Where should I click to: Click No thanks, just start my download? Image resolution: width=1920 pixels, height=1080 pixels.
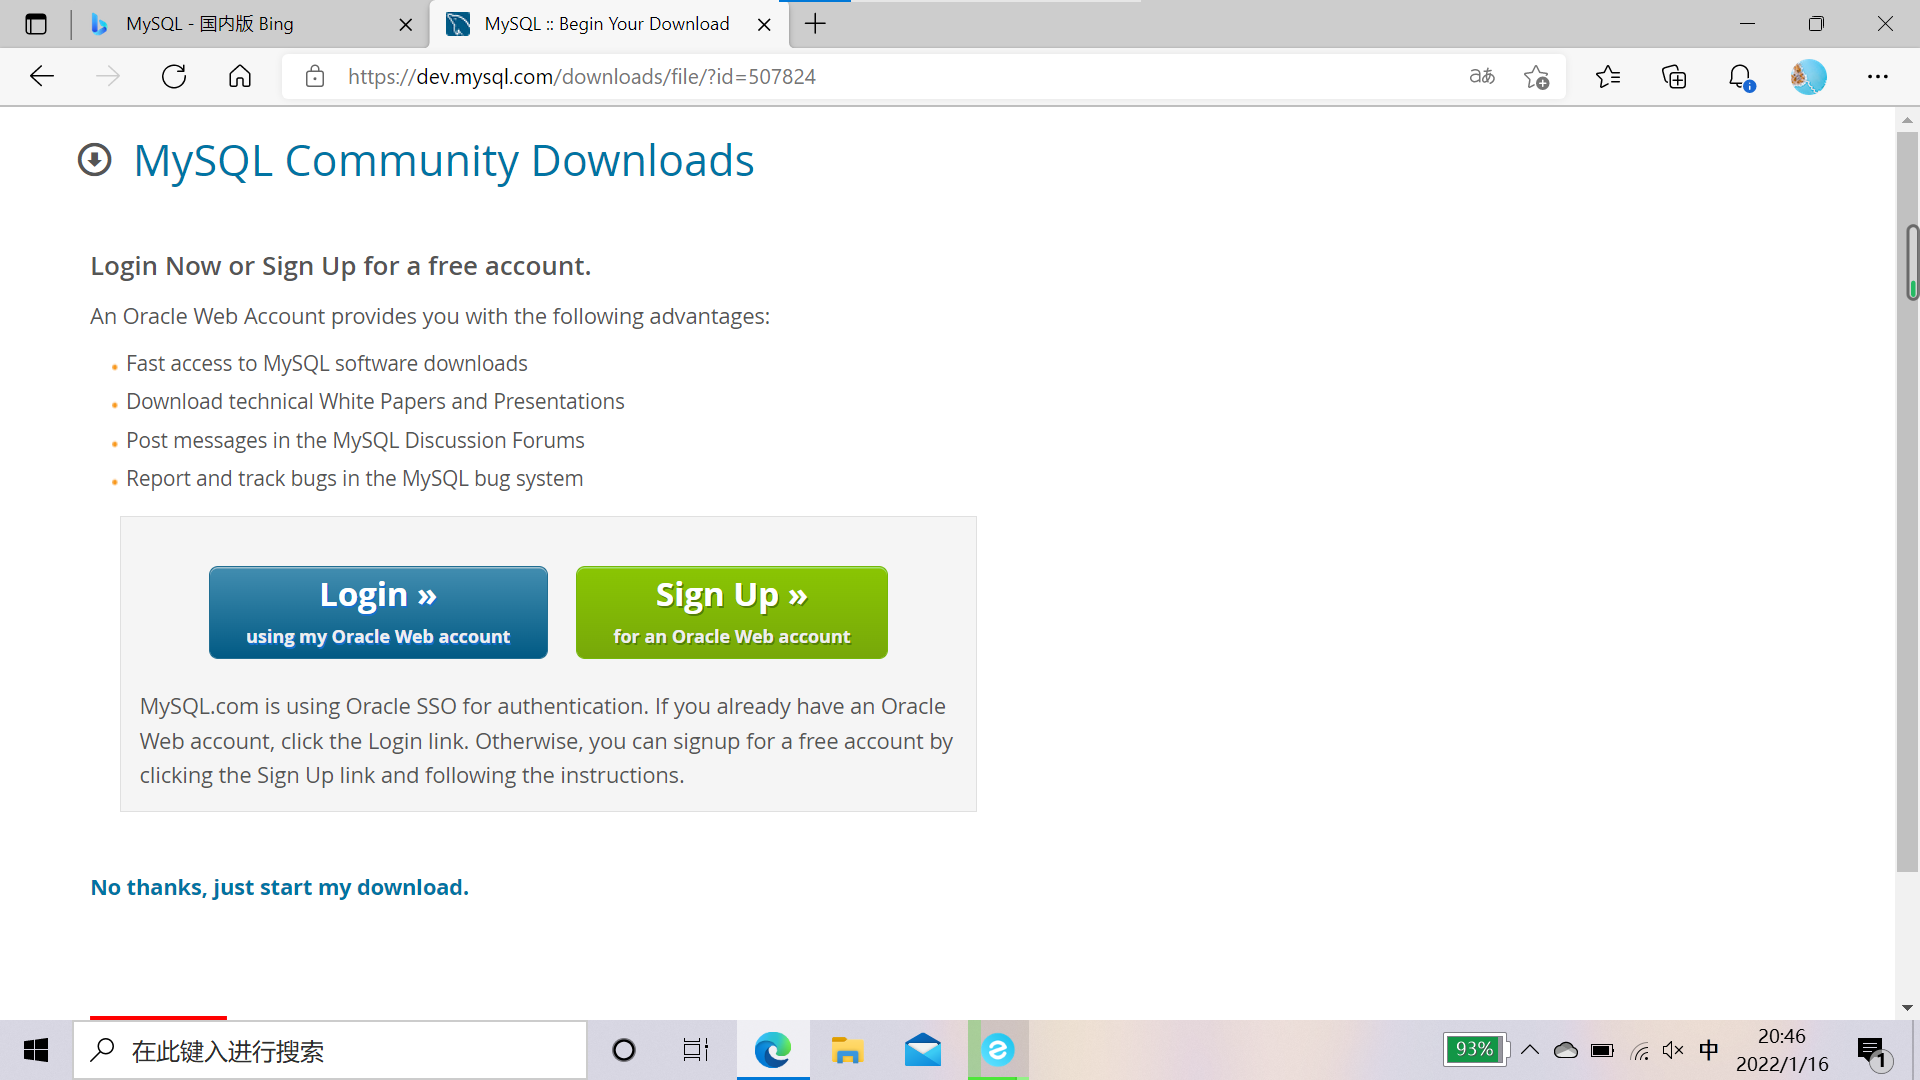tap(279, 887)
